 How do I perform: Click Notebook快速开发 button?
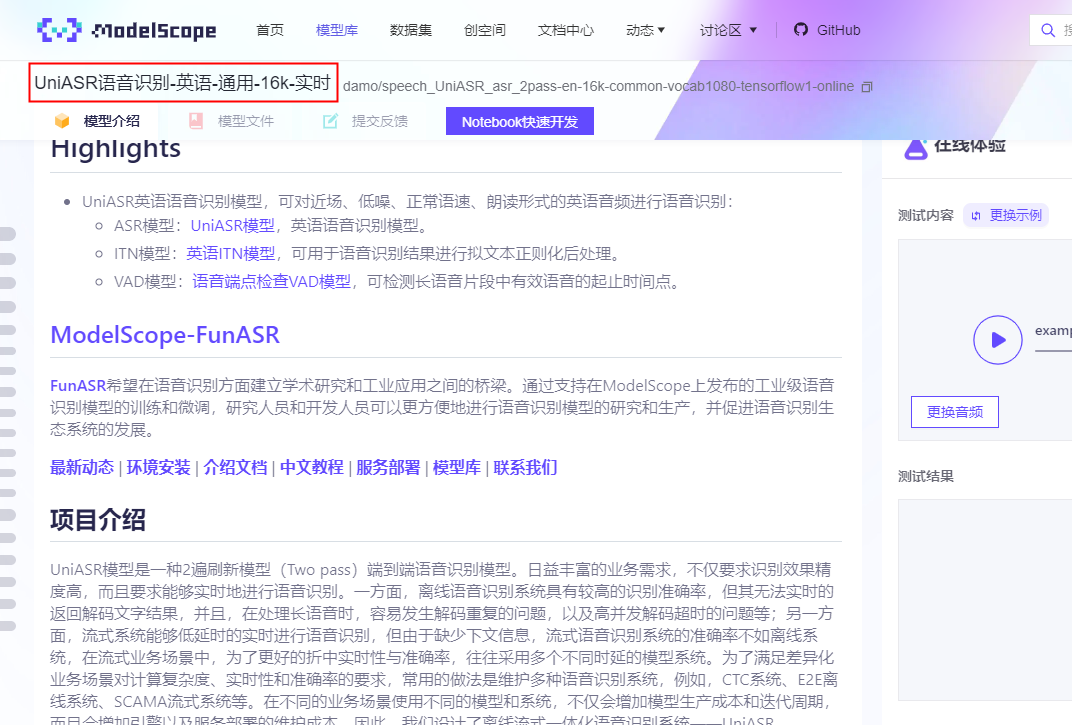(x=520, y=122)
